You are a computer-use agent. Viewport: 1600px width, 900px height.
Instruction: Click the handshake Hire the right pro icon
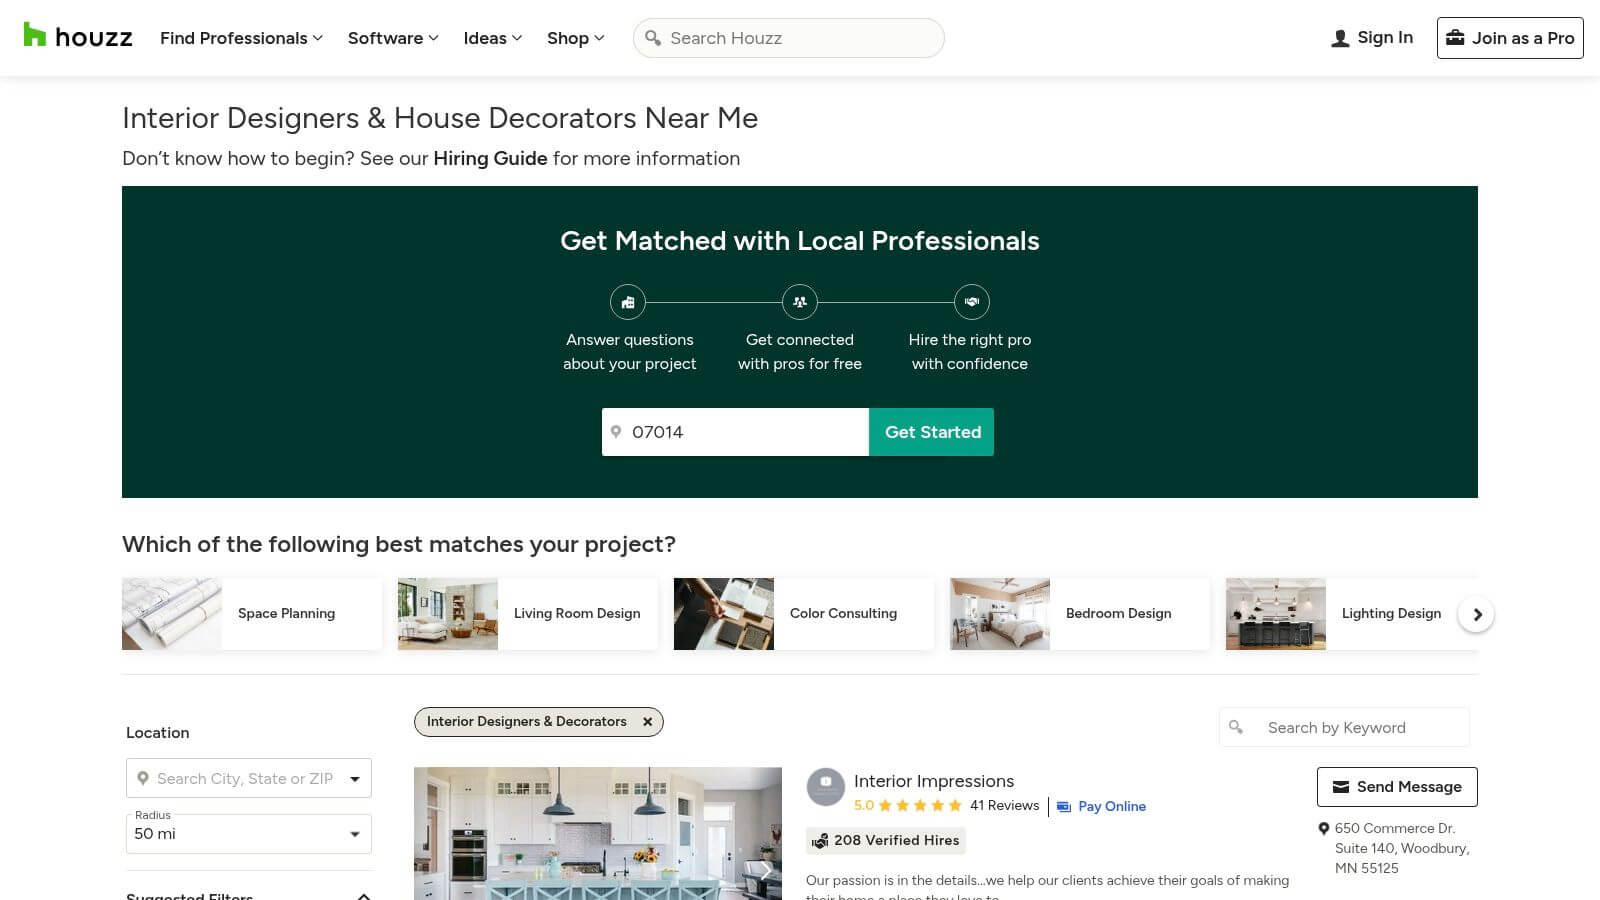(972, 302)
